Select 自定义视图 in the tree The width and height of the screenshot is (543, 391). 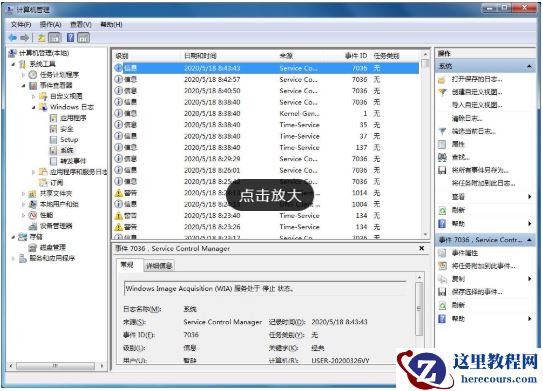click(66, 96)
